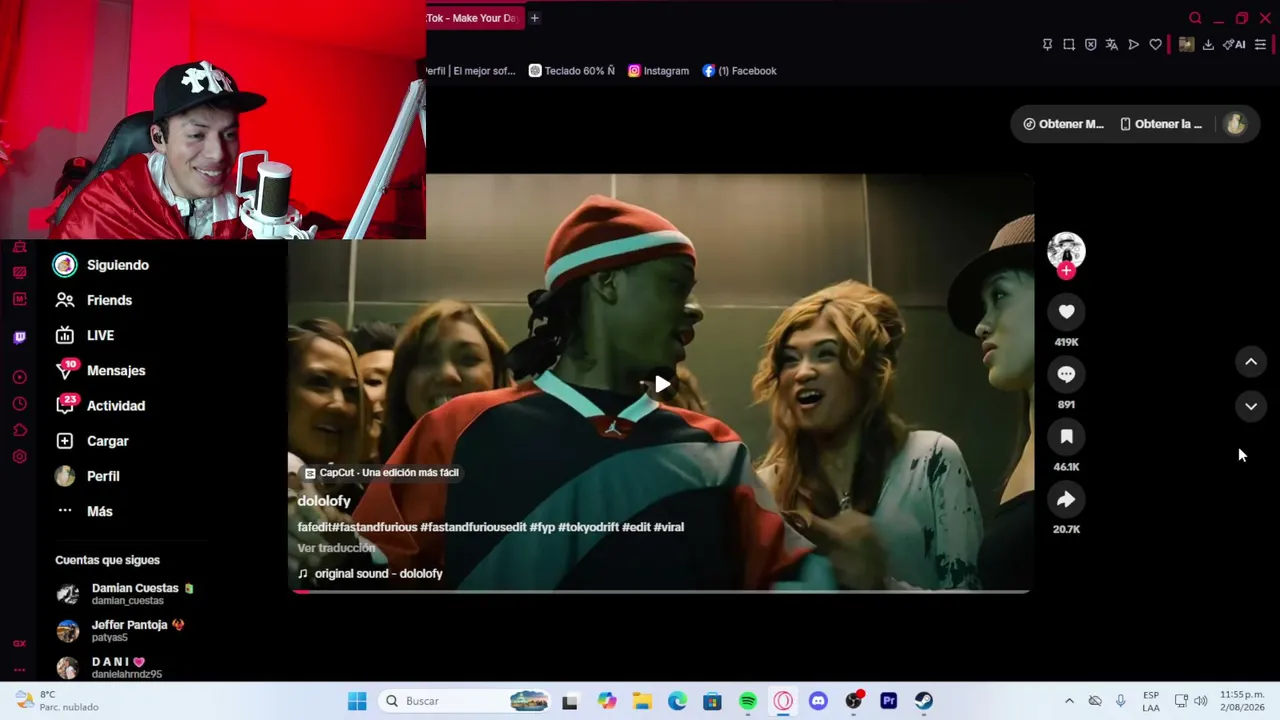Go to the previous video
The height and width of the screenshot is (720, 1280).
click(x=1251, y=362)
